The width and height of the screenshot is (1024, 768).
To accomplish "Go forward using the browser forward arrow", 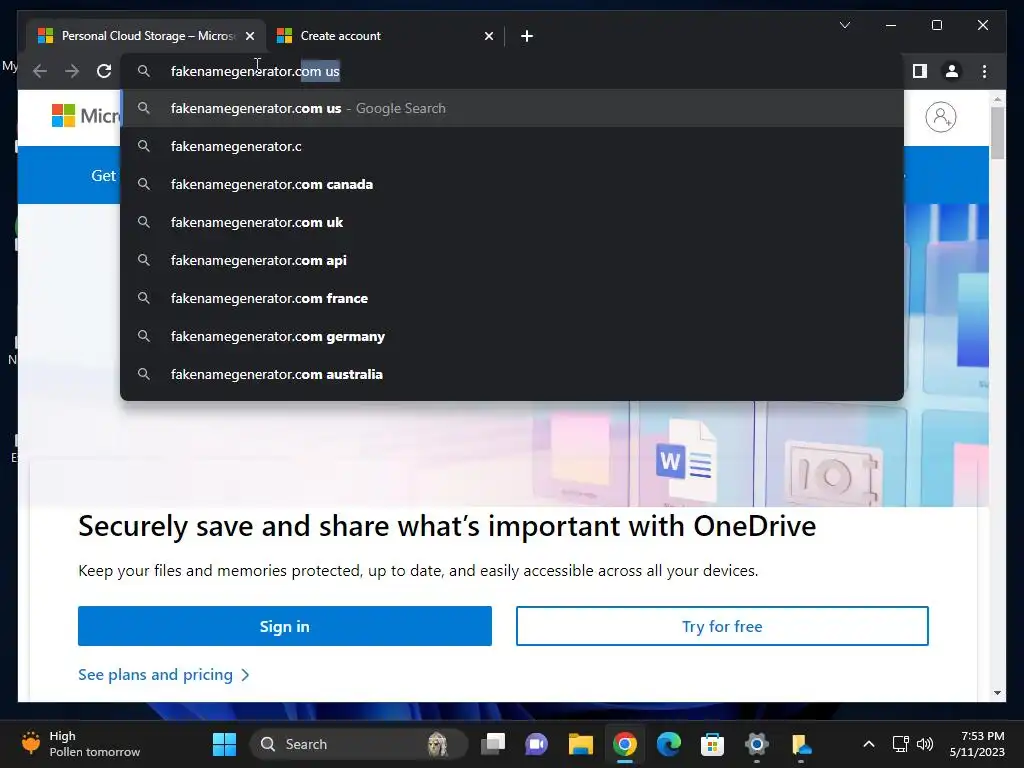I will point(72,71).
